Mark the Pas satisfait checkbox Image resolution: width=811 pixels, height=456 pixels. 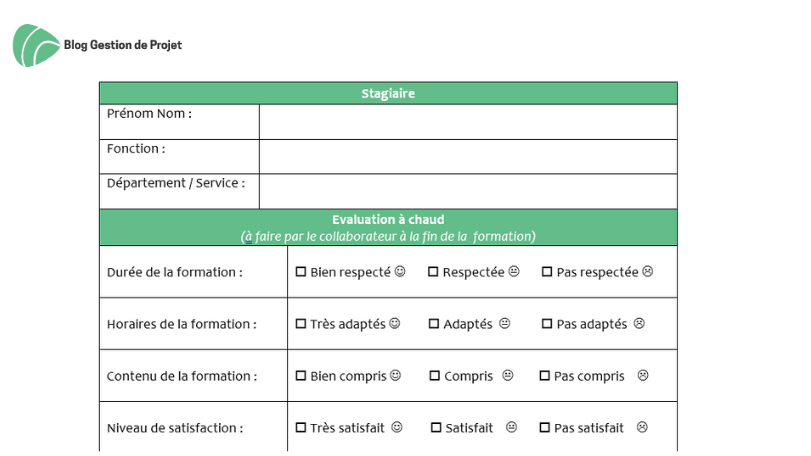click(545, 428)
